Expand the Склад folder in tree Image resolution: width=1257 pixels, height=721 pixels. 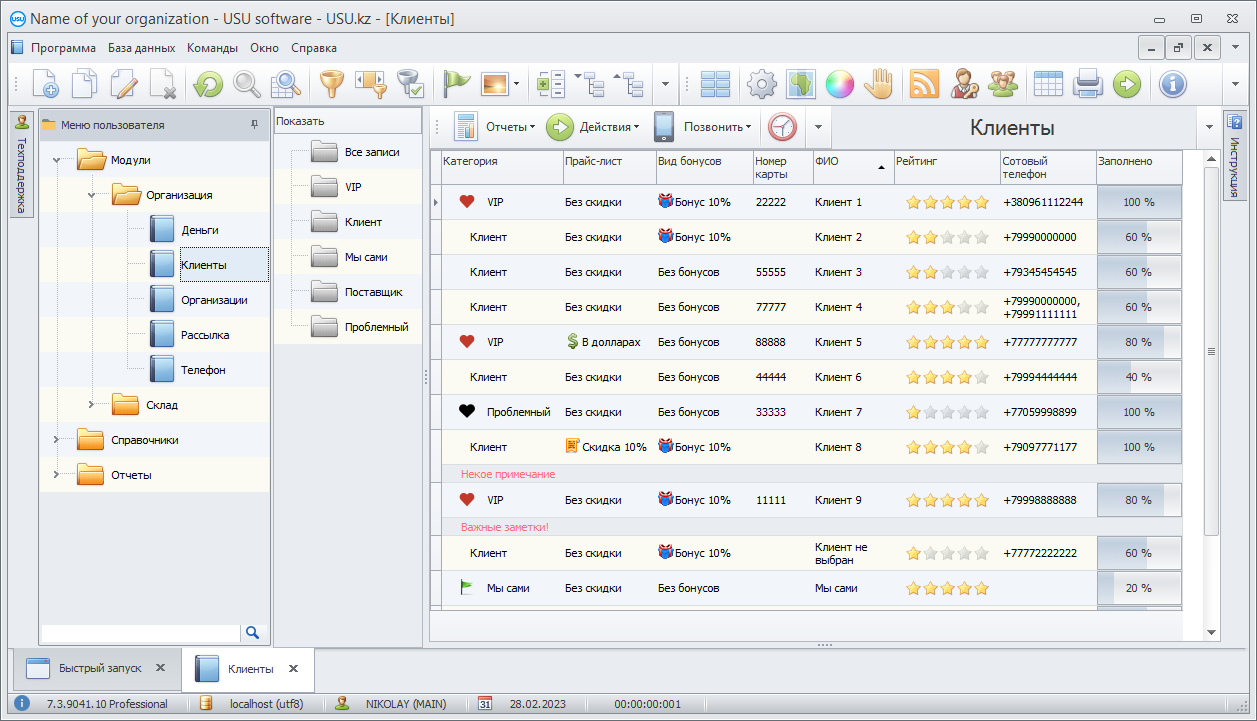point(91,405)
